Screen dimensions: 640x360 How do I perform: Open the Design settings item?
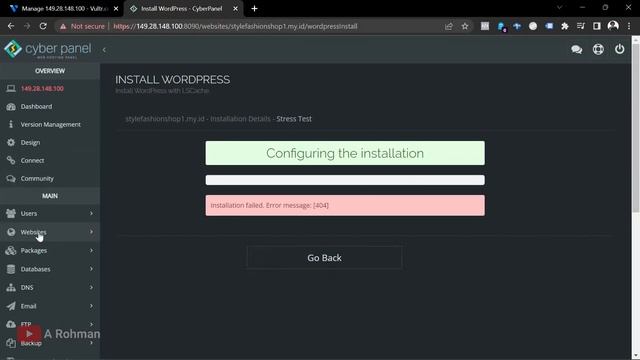click(30, 142)
